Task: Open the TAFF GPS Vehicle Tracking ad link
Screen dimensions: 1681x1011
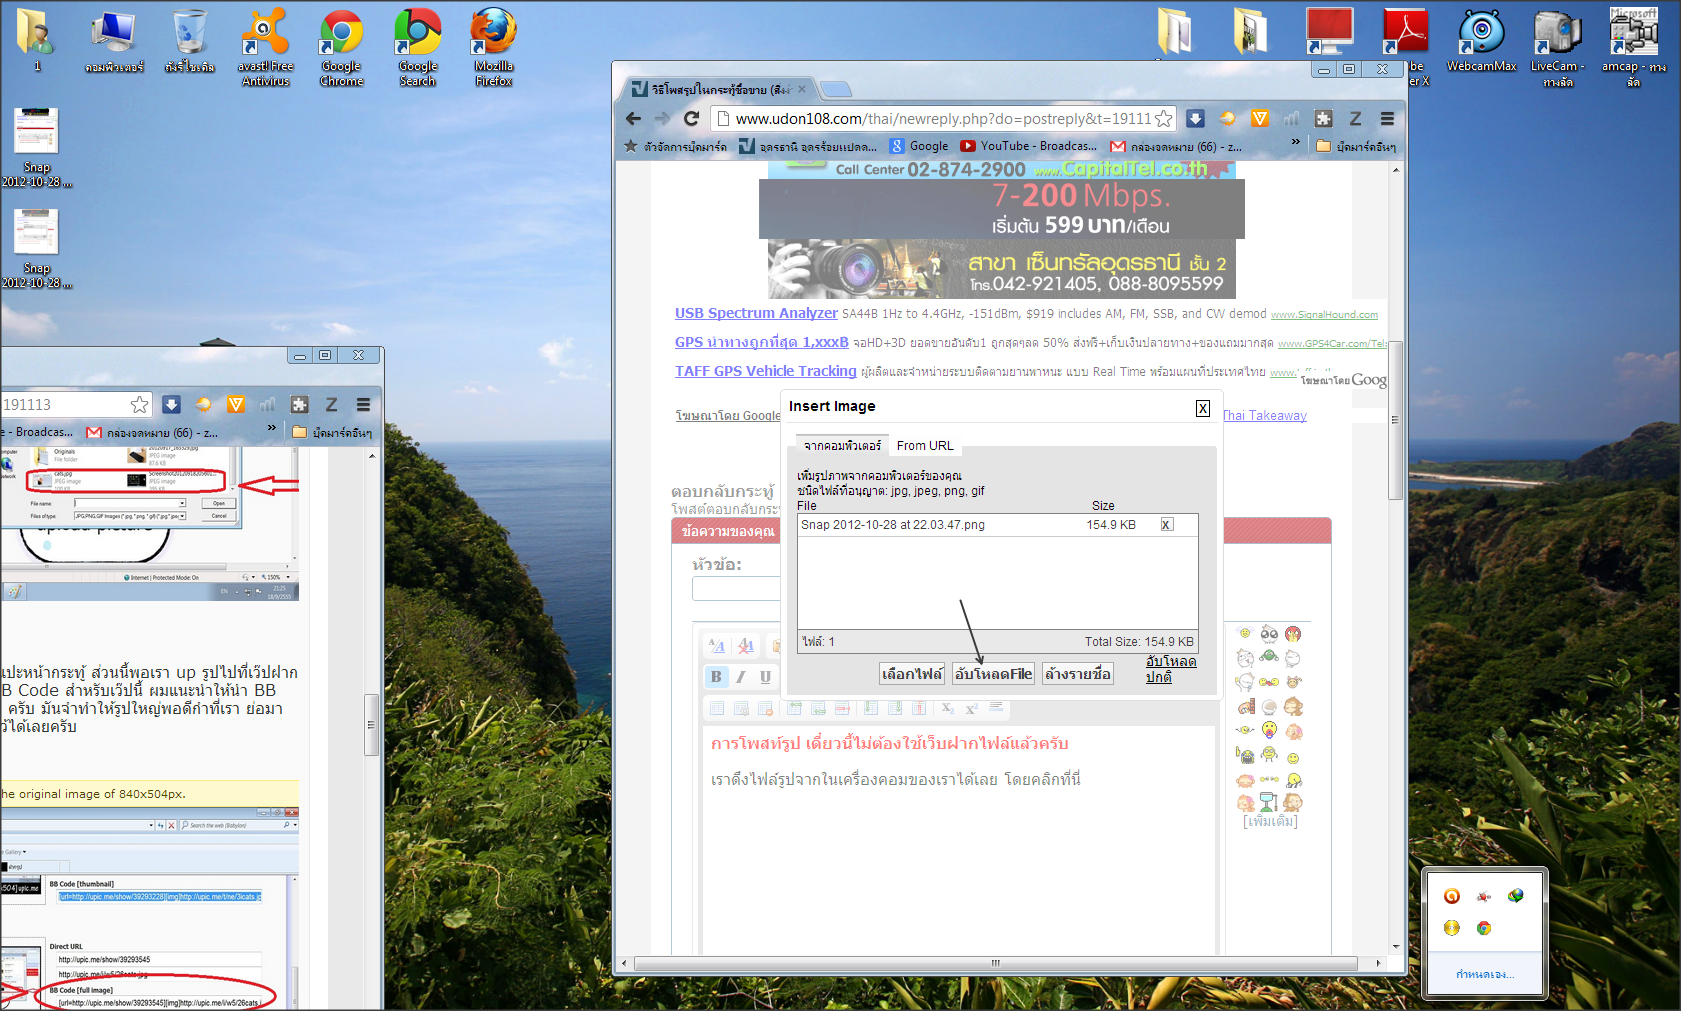Action: click(766, 371)
